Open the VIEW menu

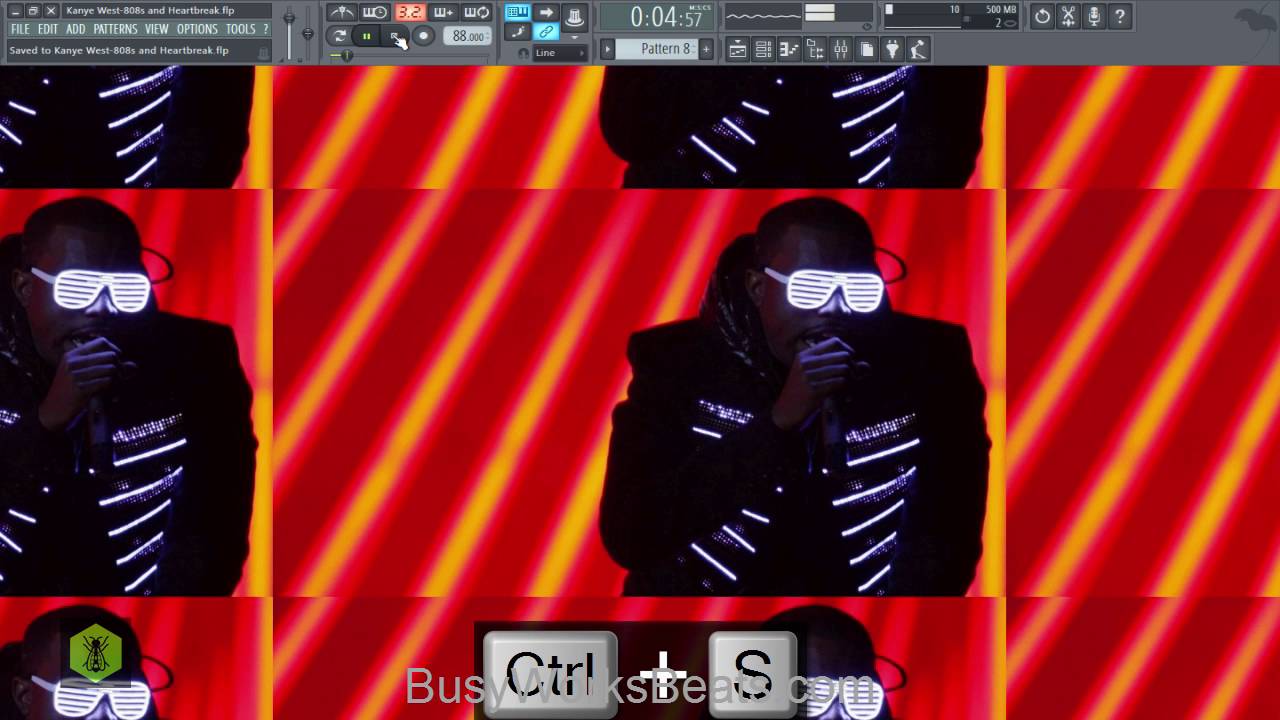tap(156, 30)
